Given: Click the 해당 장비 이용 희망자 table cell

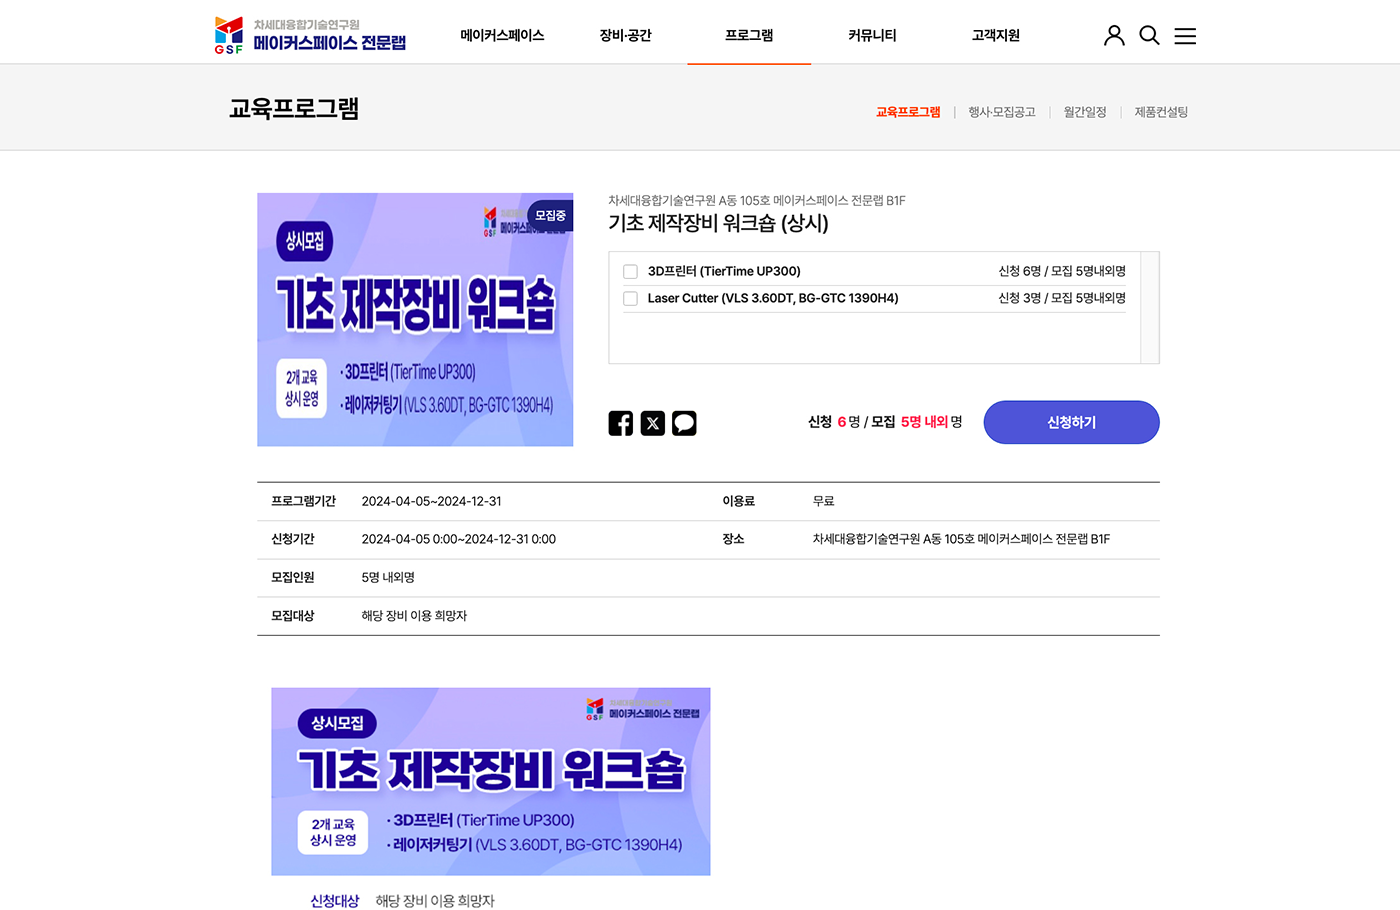Looking at the screenshot, I should click(414, 615).
